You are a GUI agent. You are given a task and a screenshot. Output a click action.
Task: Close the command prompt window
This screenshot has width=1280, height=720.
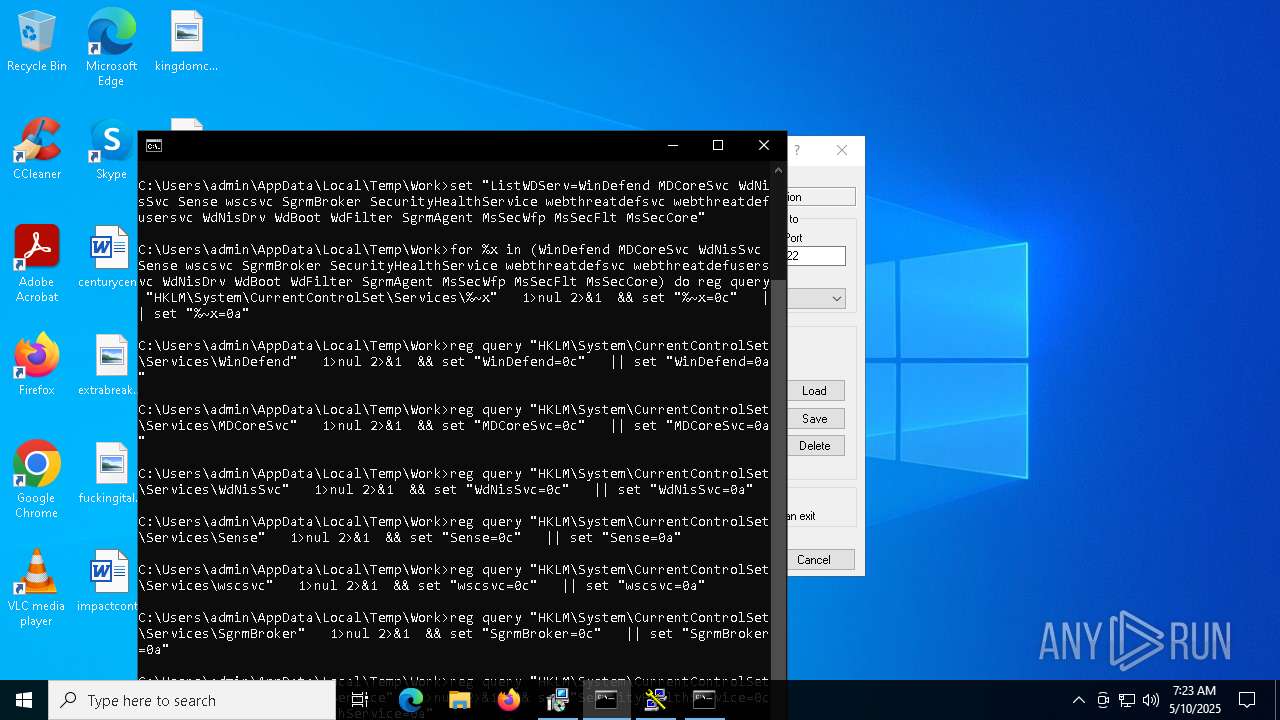764,146
